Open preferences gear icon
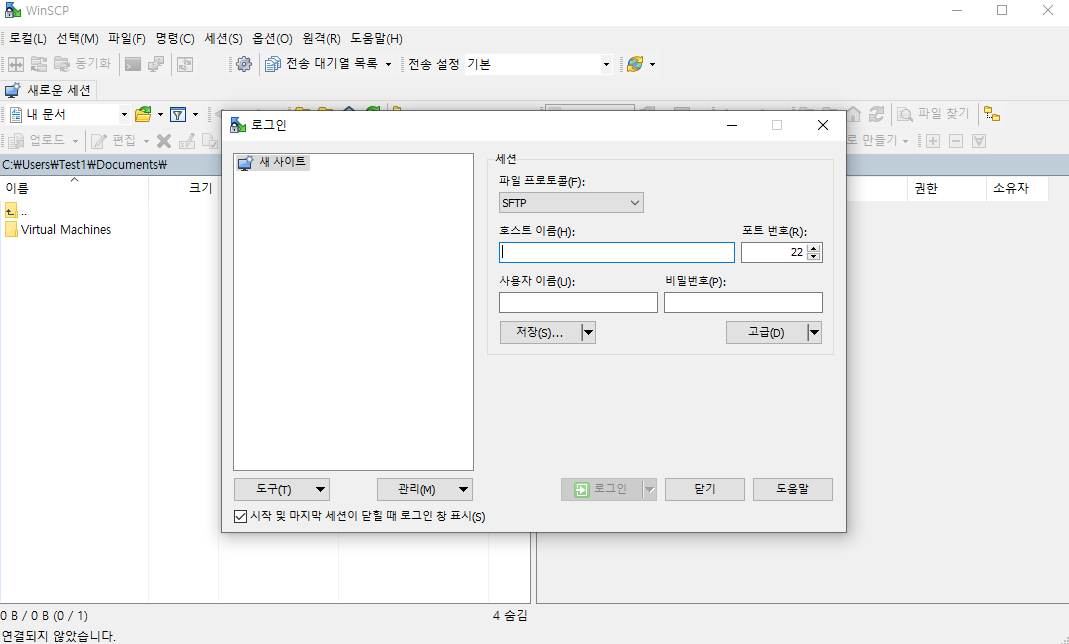 click(243, 64)
